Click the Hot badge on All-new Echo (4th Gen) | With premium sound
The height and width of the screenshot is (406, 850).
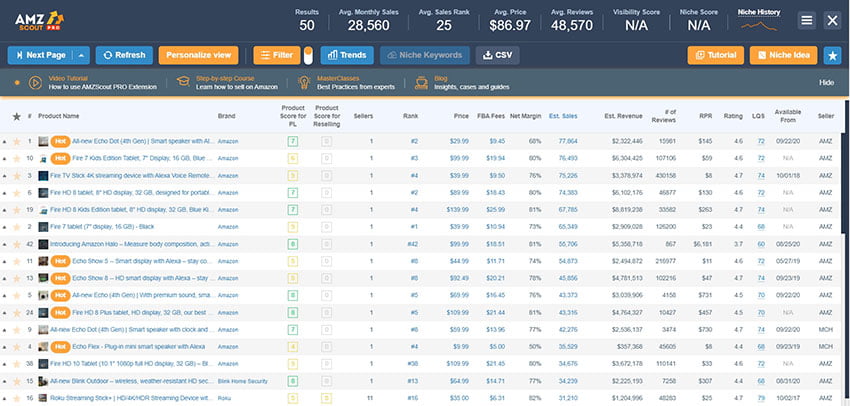[x=60, y=295]
